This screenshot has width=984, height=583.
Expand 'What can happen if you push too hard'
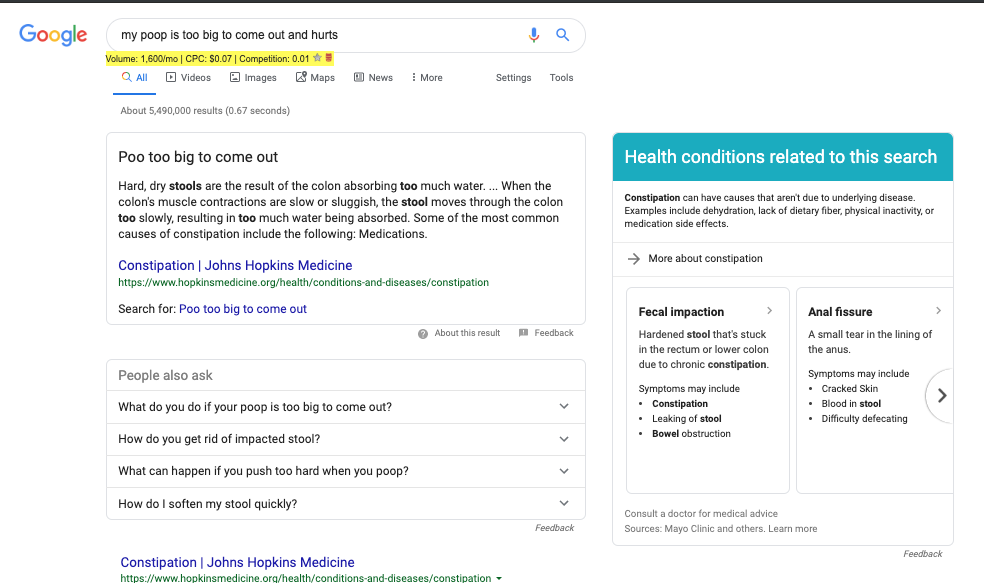point(564,471)
